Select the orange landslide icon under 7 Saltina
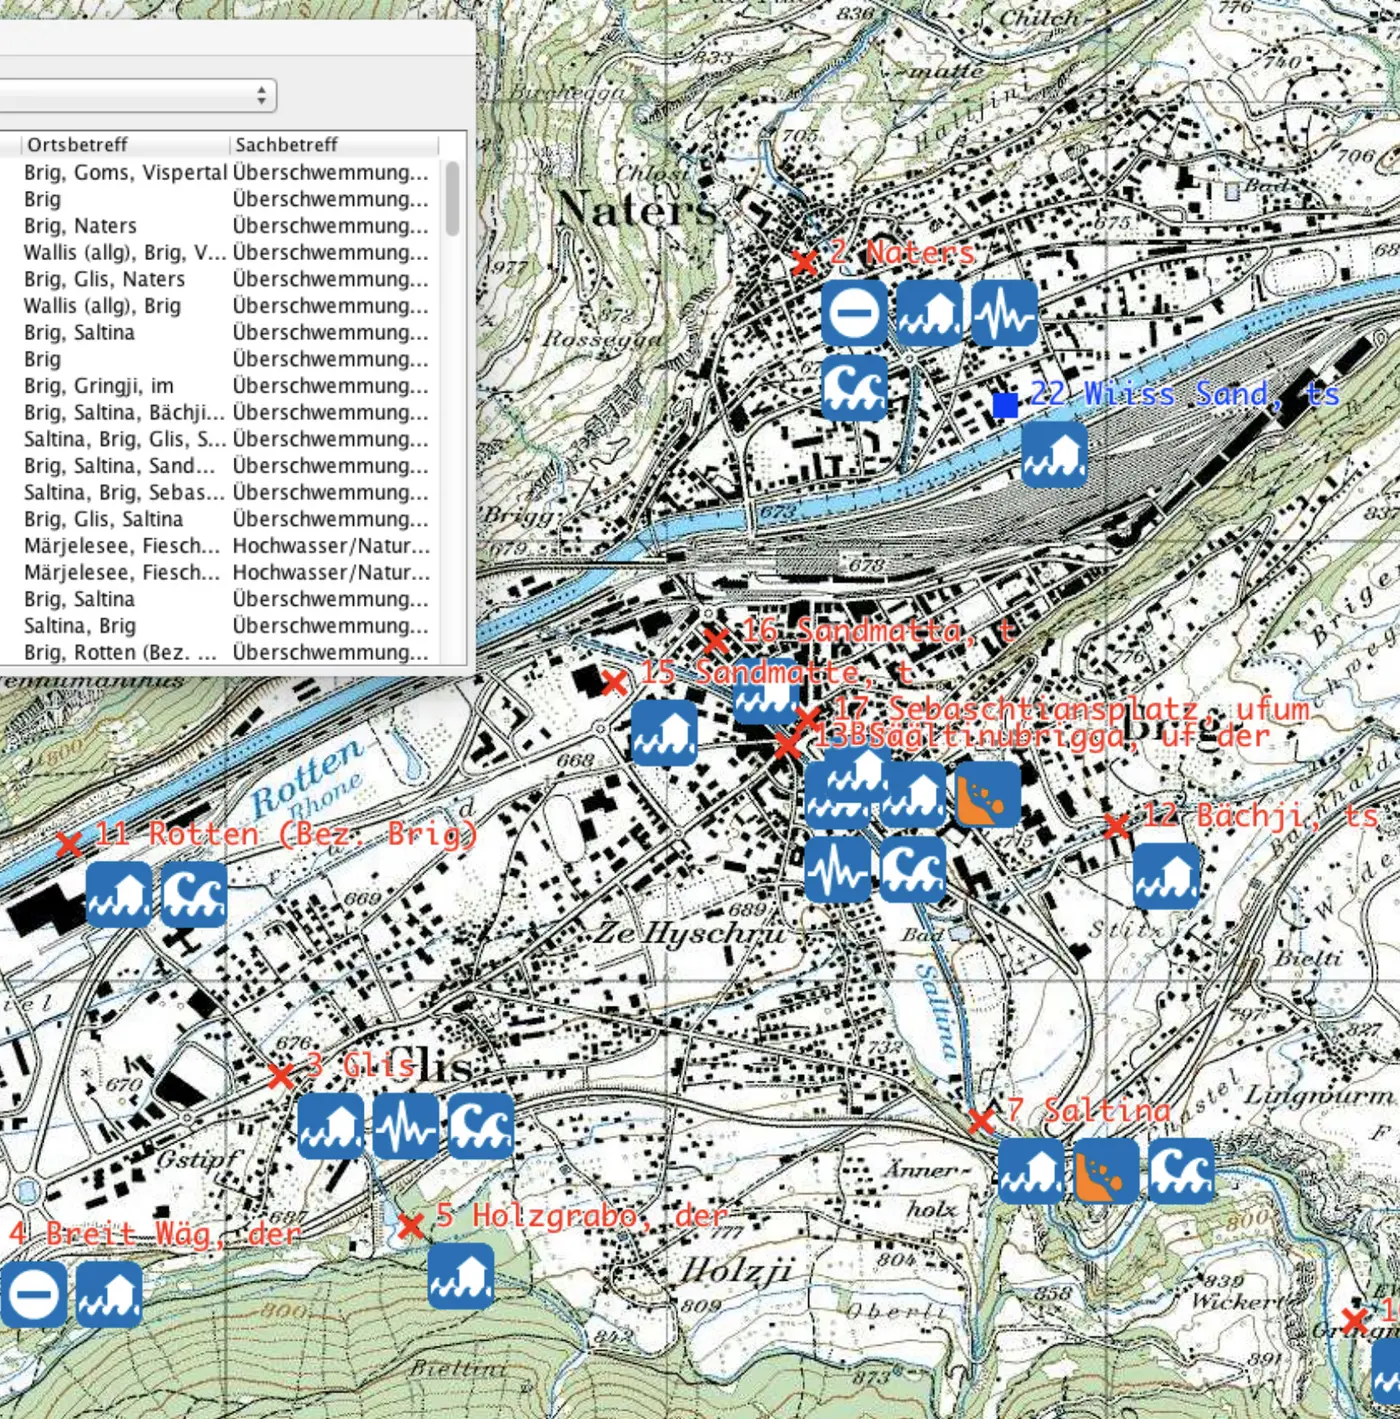This screenshot has height=1419, width=1400. point(1106,1170)
